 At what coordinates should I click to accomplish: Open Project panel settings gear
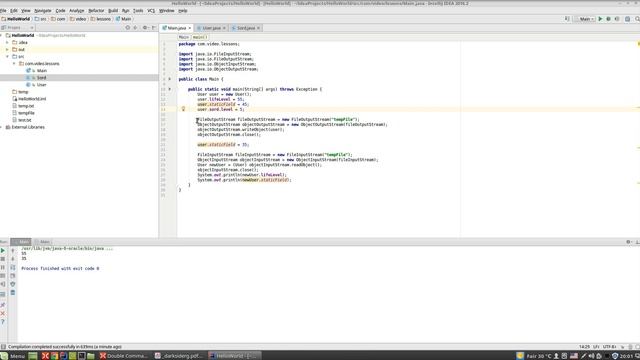[145, 28]
